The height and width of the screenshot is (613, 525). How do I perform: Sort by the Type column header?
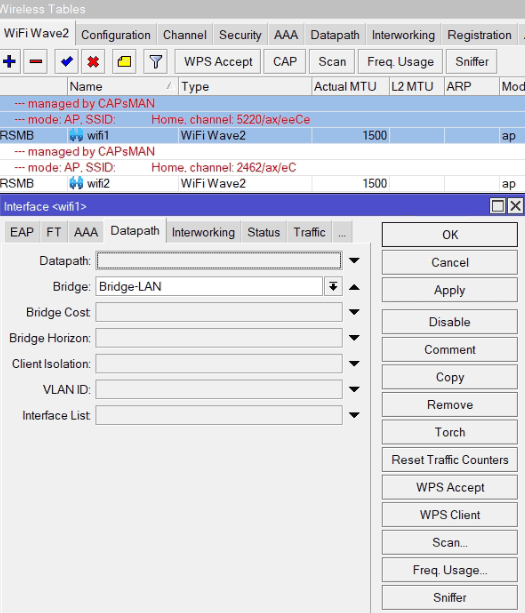pyautogui.click(x=245, y=86)
